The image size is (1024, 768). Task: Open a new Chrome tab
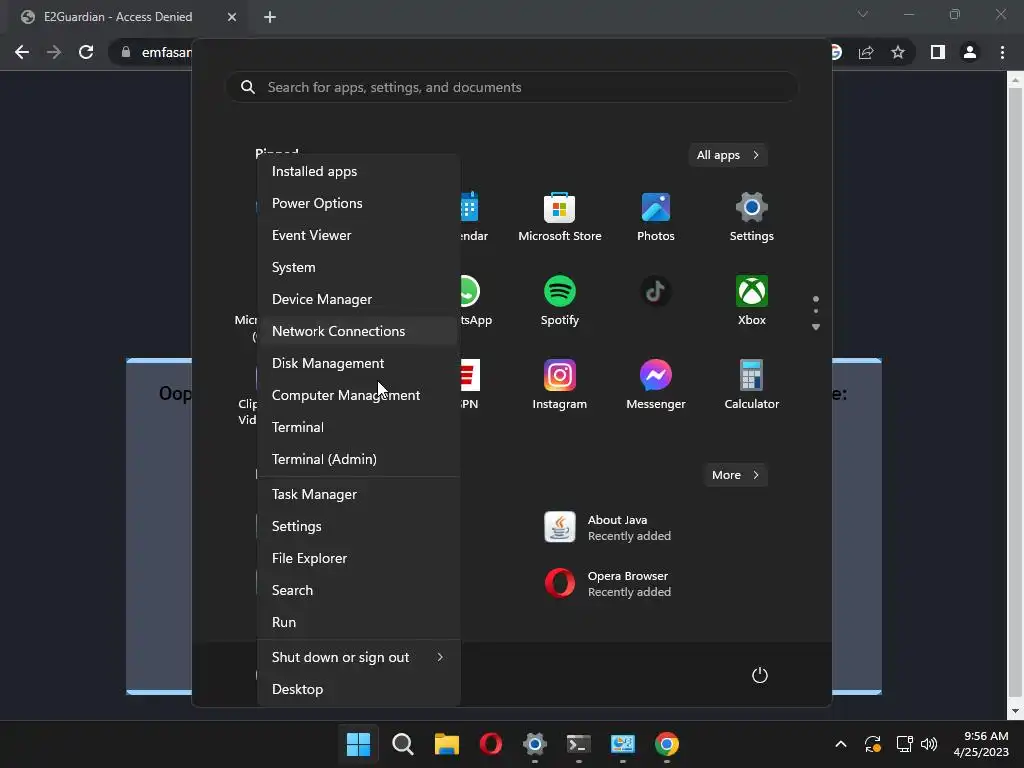coord(270,17)
